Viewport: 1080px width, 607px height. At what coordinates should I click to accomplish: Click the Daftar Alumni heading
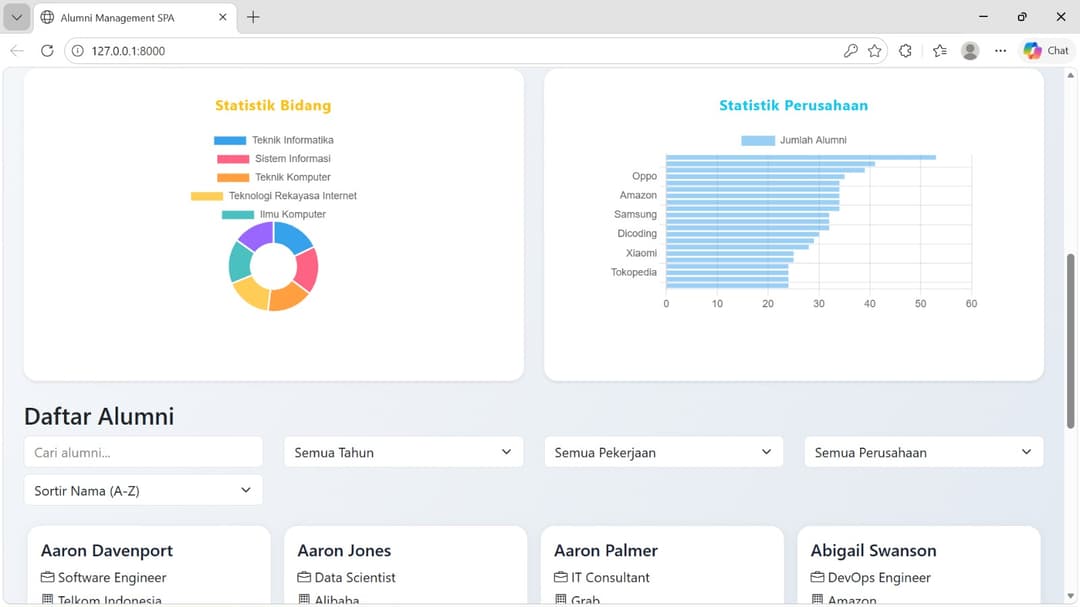(x=99, y=416)
